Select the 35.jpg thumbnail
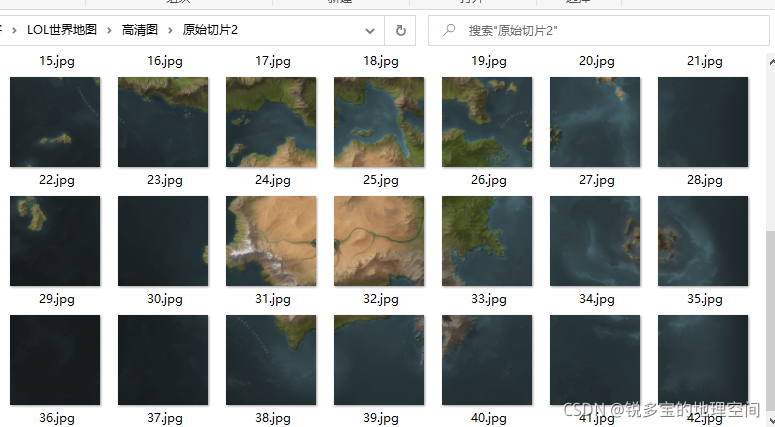This screenshot has width=775, height=427. coord(703,241)
